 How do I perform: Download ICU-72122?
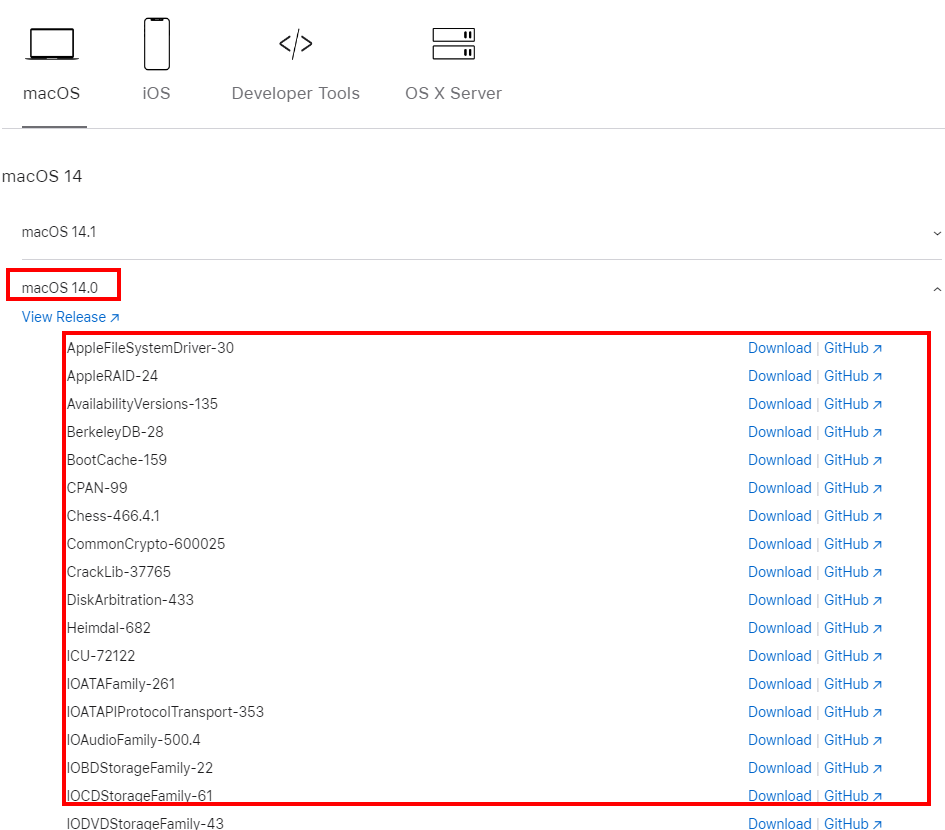pos(780,656)
